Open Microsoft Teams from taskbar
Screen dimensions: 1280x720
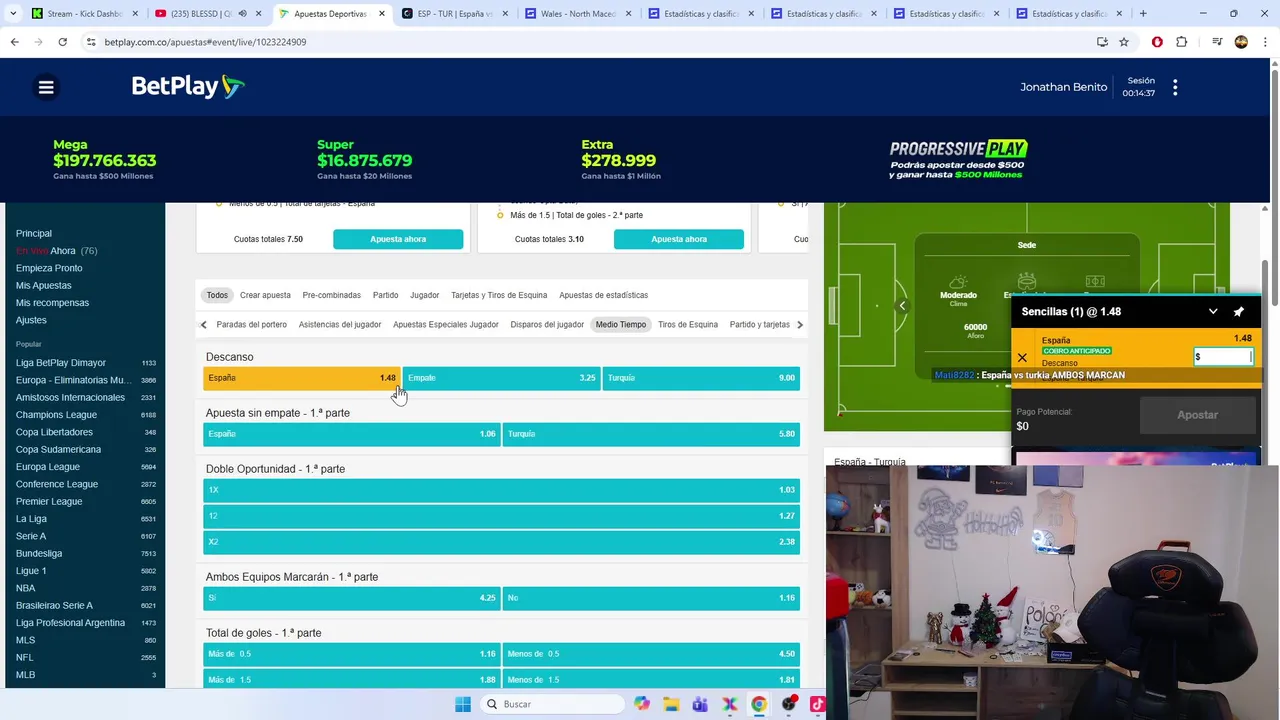coord(700,704)
